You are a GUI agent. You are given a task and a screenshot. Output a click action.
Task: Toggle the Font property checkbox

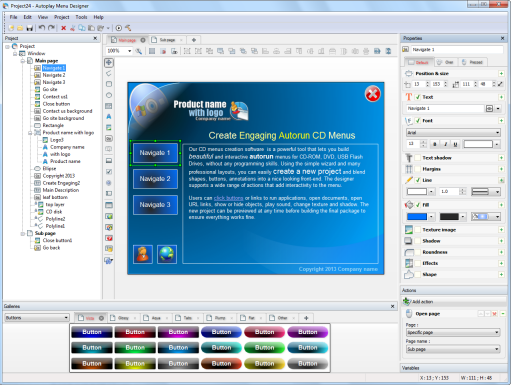point(418,121)
